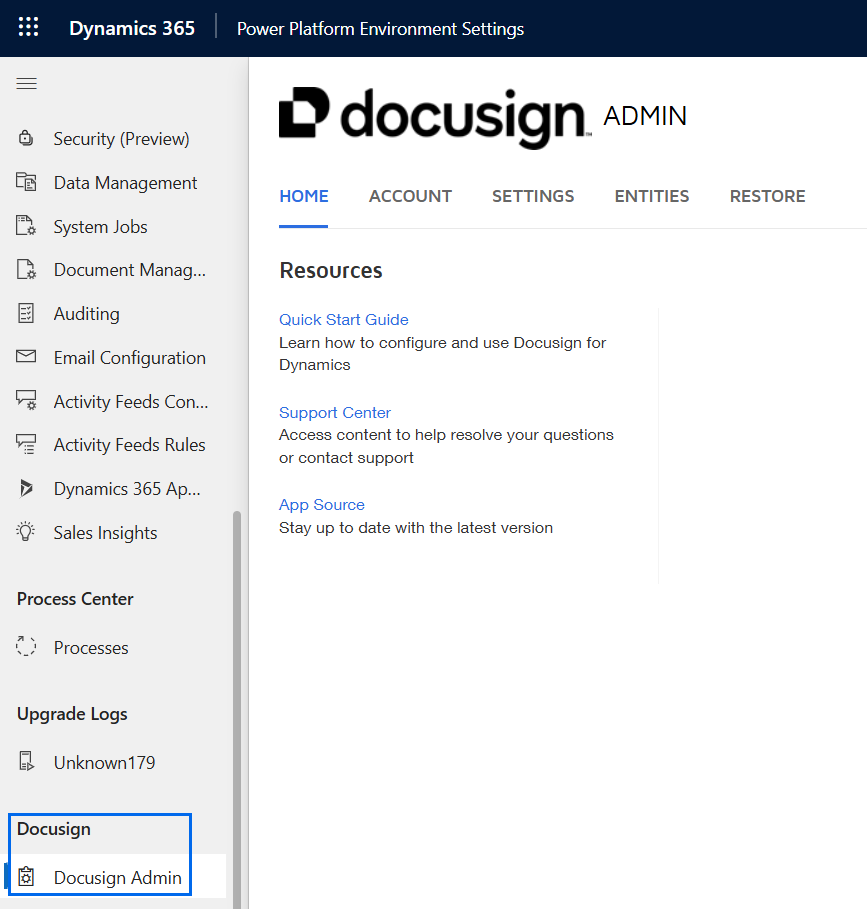
Task: Click the Sales Insights lightbulb icon
Action: click(x=26, y=532)
